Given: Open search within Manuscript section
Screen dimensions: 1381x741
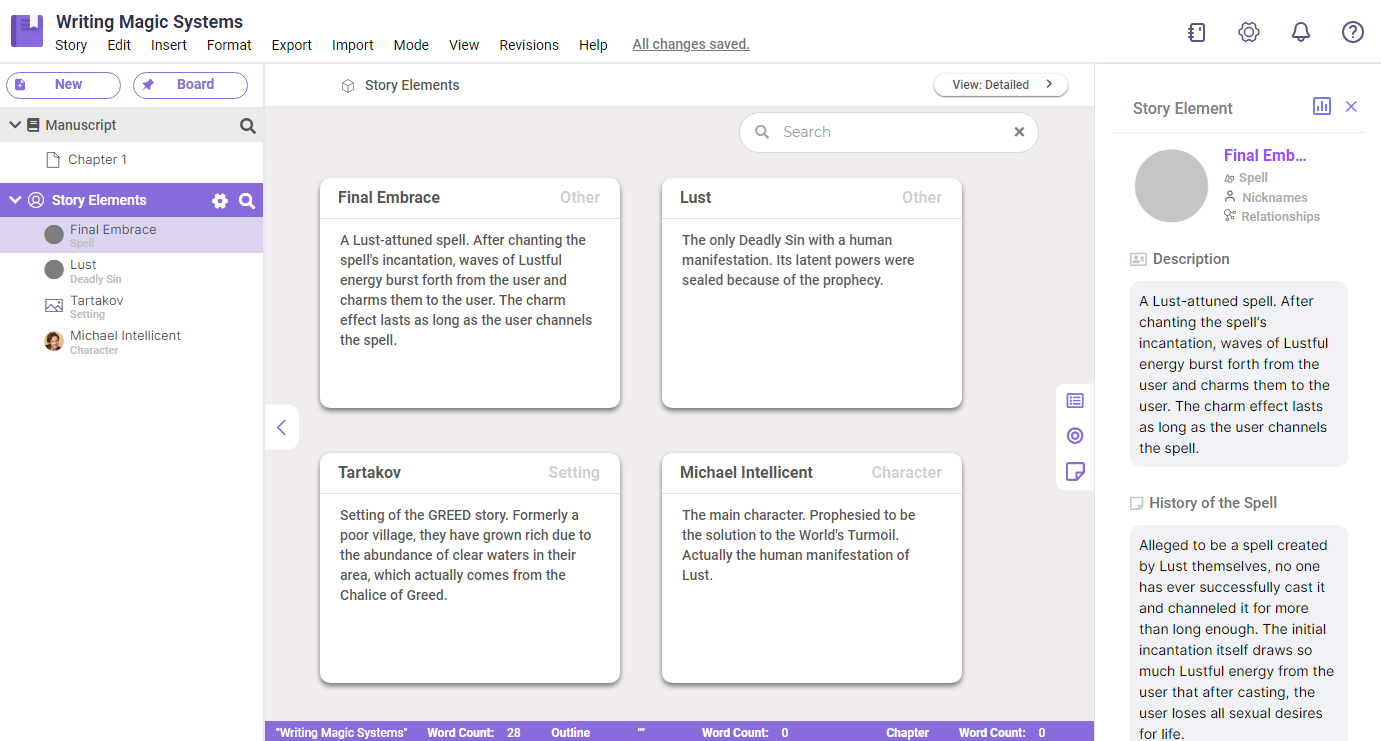Looking at the screenshot, I should [246, 124].
